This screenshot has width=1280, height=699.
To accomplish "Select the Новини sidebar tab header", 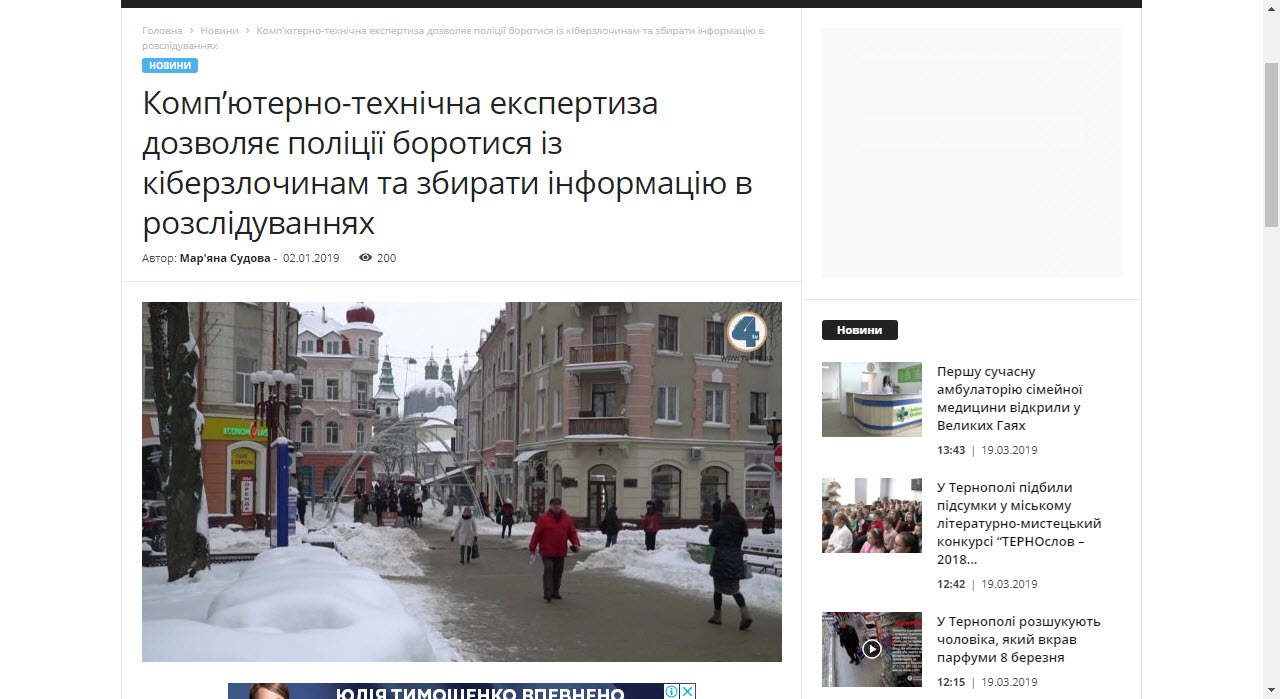I will 859,330.
